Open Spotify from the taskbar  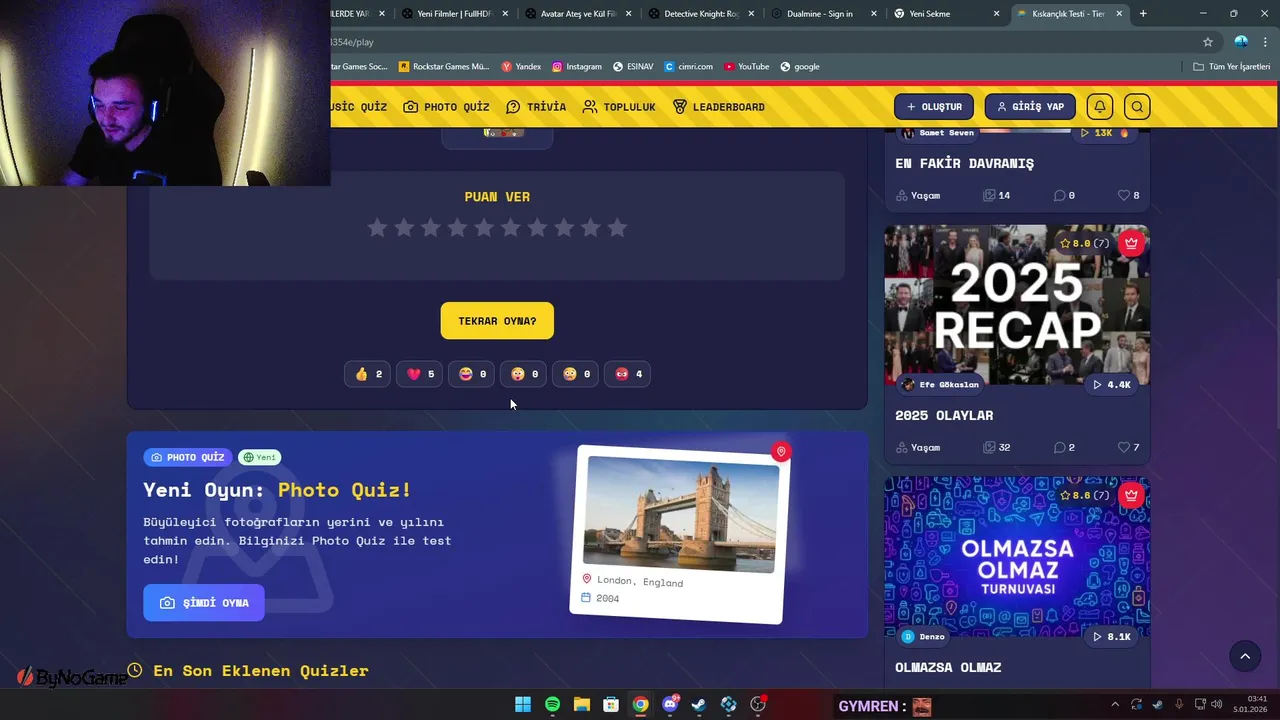click(552, 705)
